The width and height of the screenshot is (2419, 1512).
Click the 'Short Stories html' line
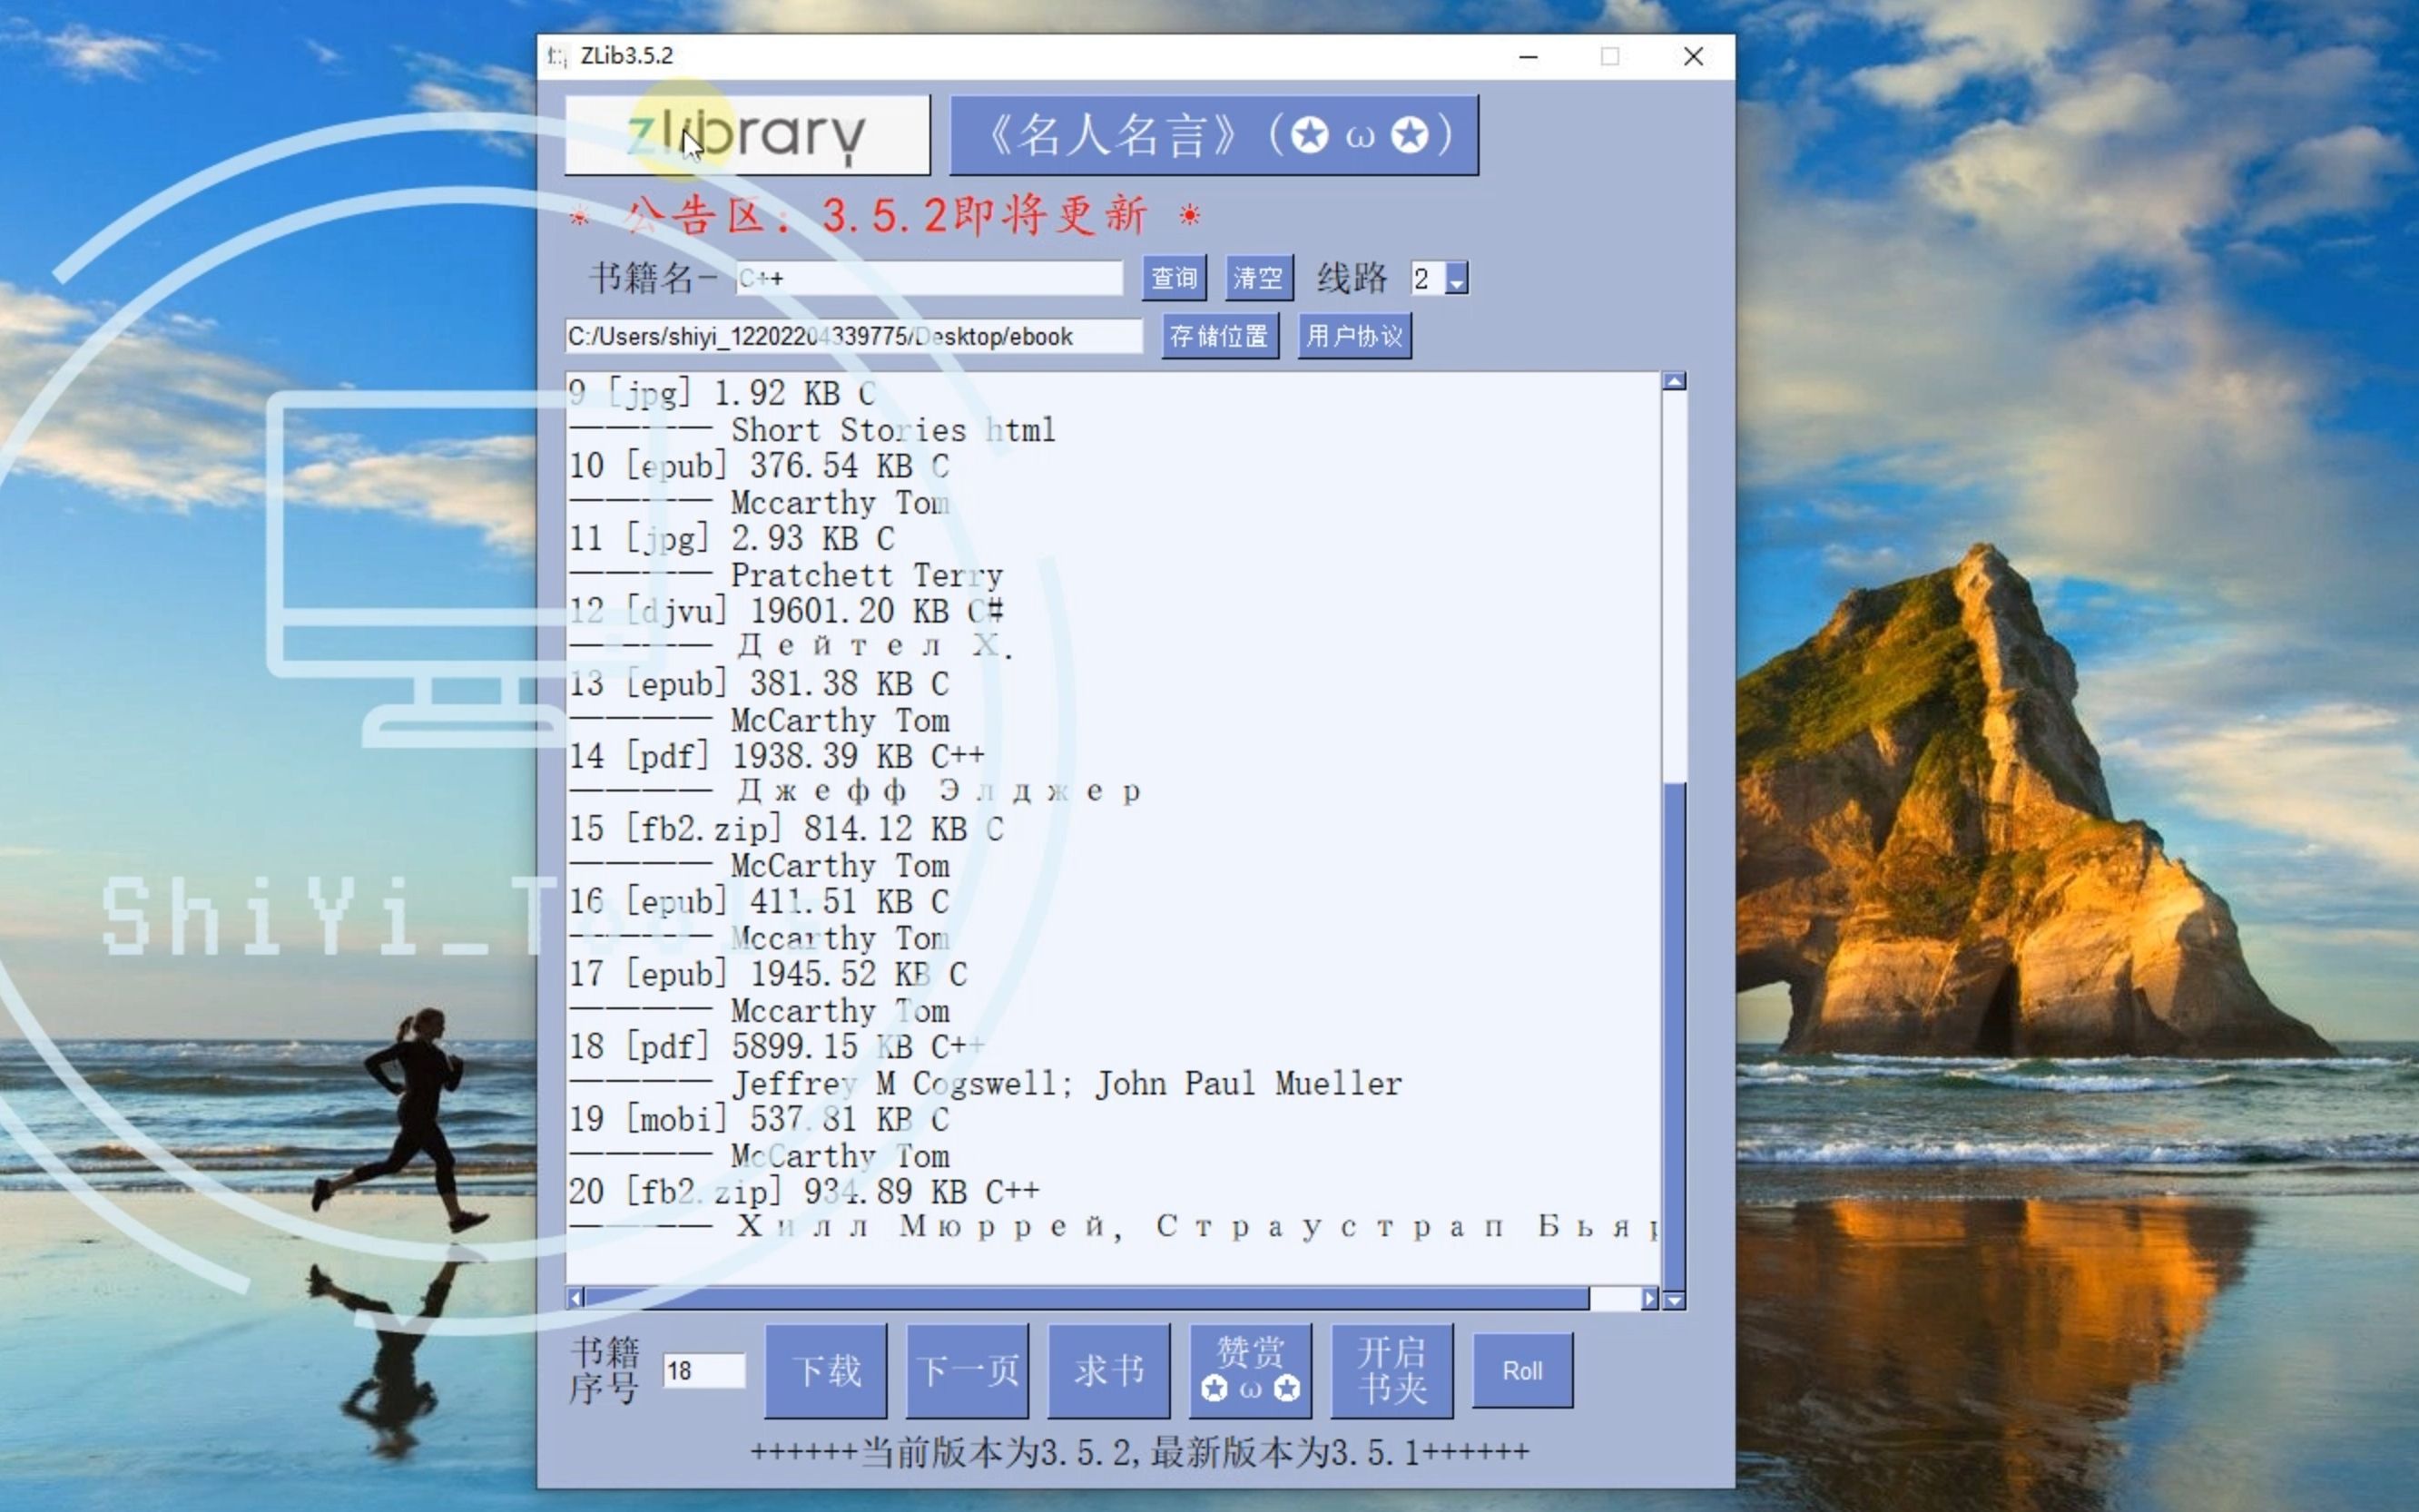[894, 431]
